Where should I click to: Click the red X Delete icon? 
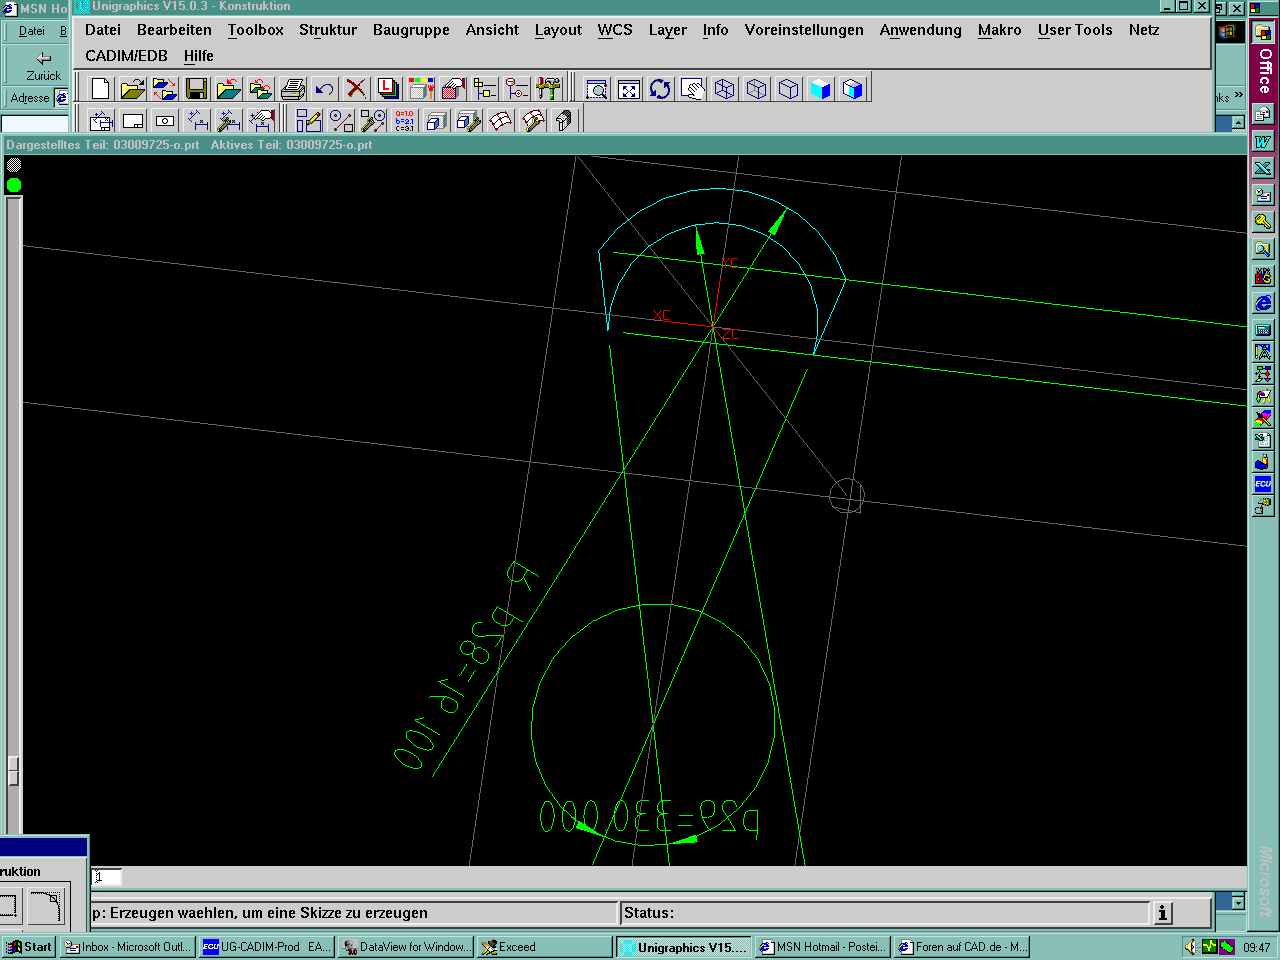pos(356,89)
